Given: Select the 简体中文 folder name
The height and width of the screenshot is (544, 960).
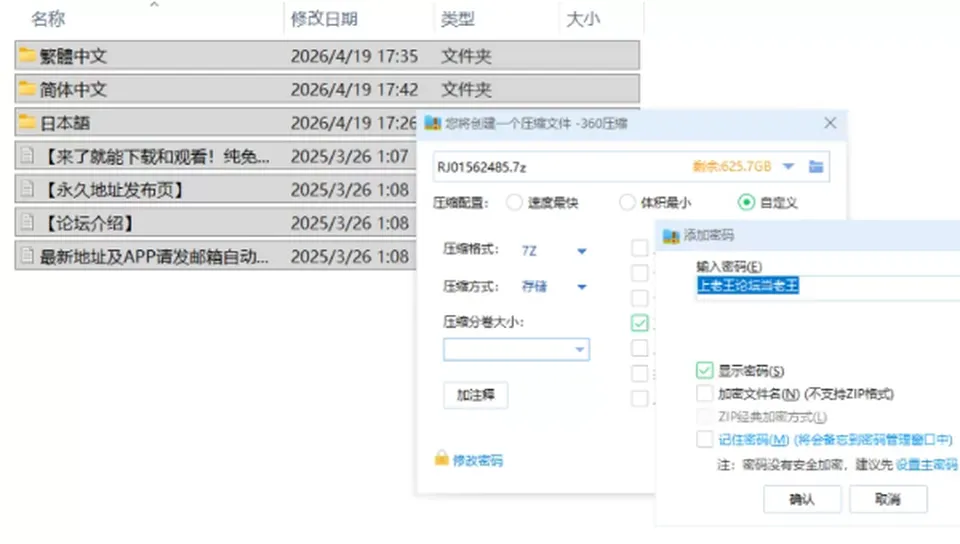Looking at the screenshot, I should (x=73, y=89).
